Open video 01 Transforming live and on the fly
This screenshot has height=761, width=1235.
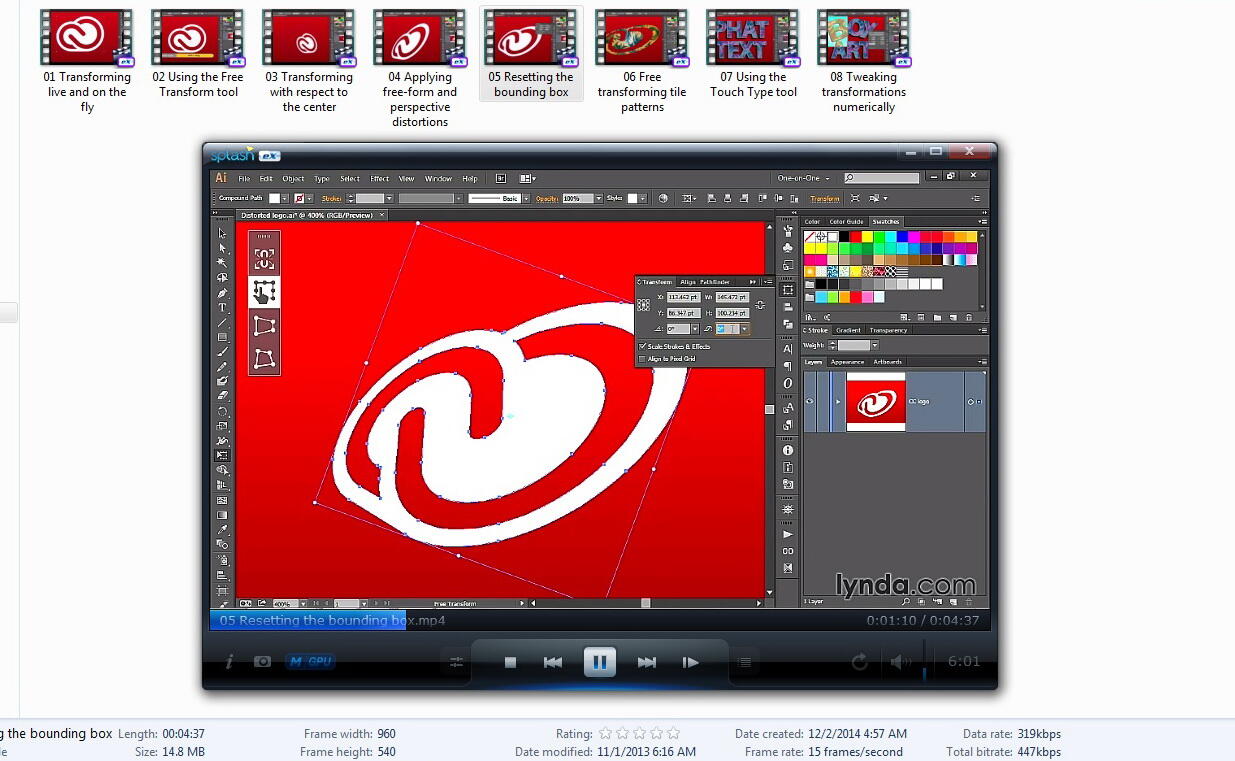coord(87,62)
